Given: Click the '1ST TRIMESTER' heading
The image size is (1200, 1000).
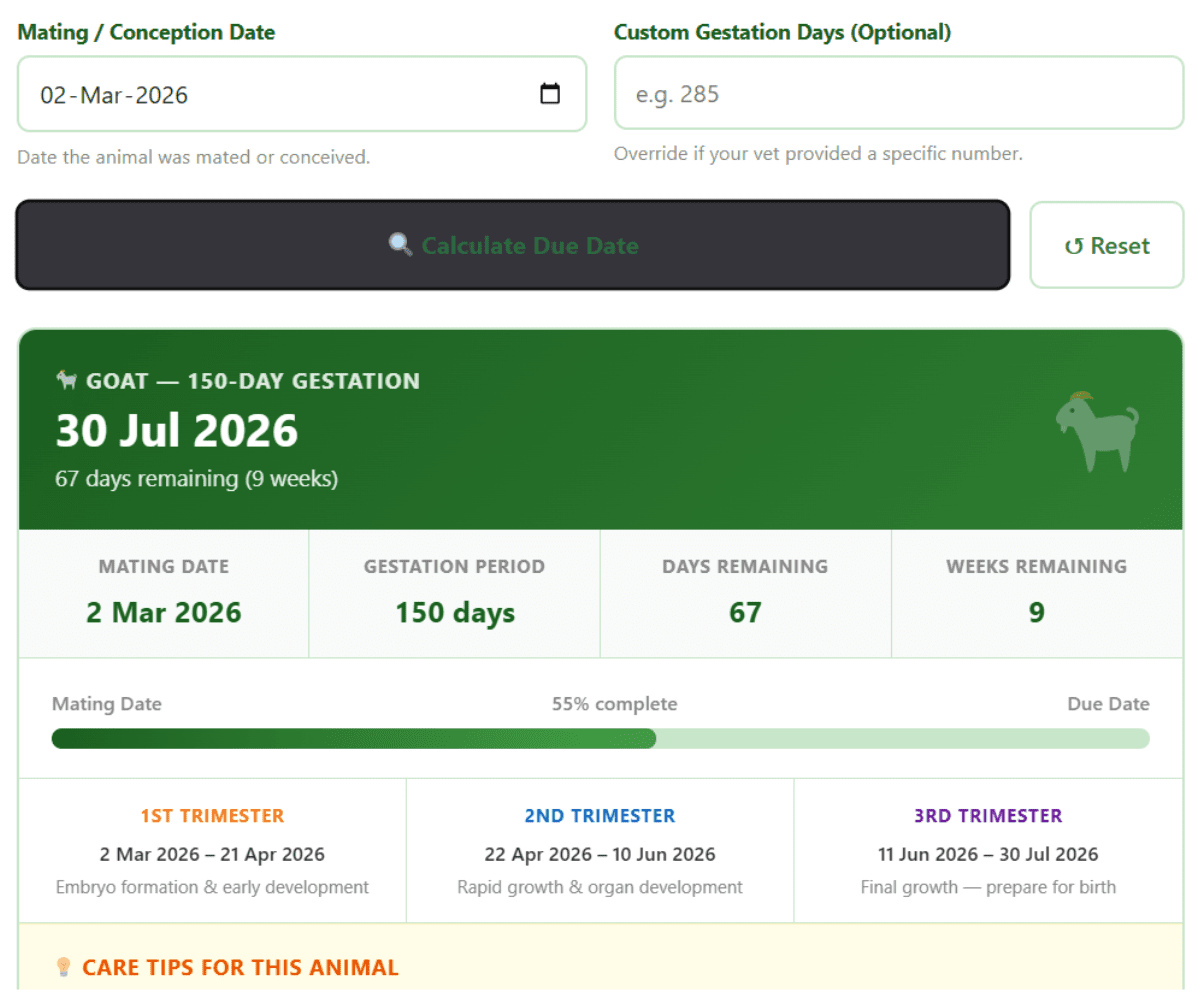Looking at the screenshot, I should (212, 816).
